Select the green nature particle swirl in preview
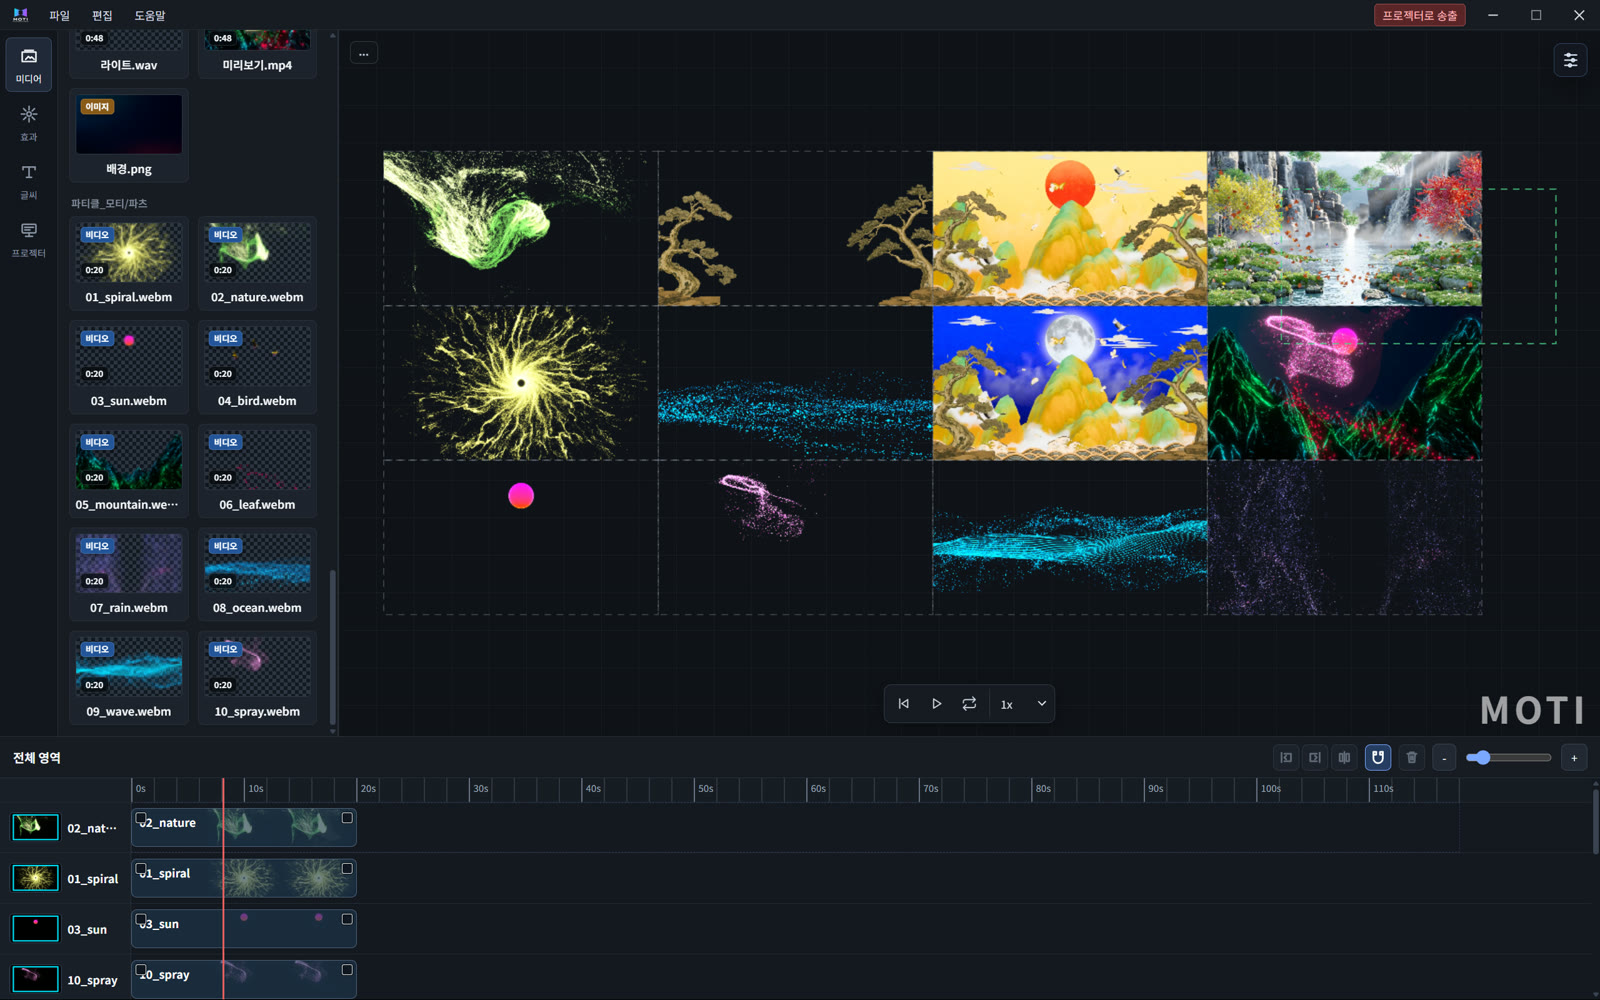The height and width of the screenshot is (1000, 1600). coord(521,229)
